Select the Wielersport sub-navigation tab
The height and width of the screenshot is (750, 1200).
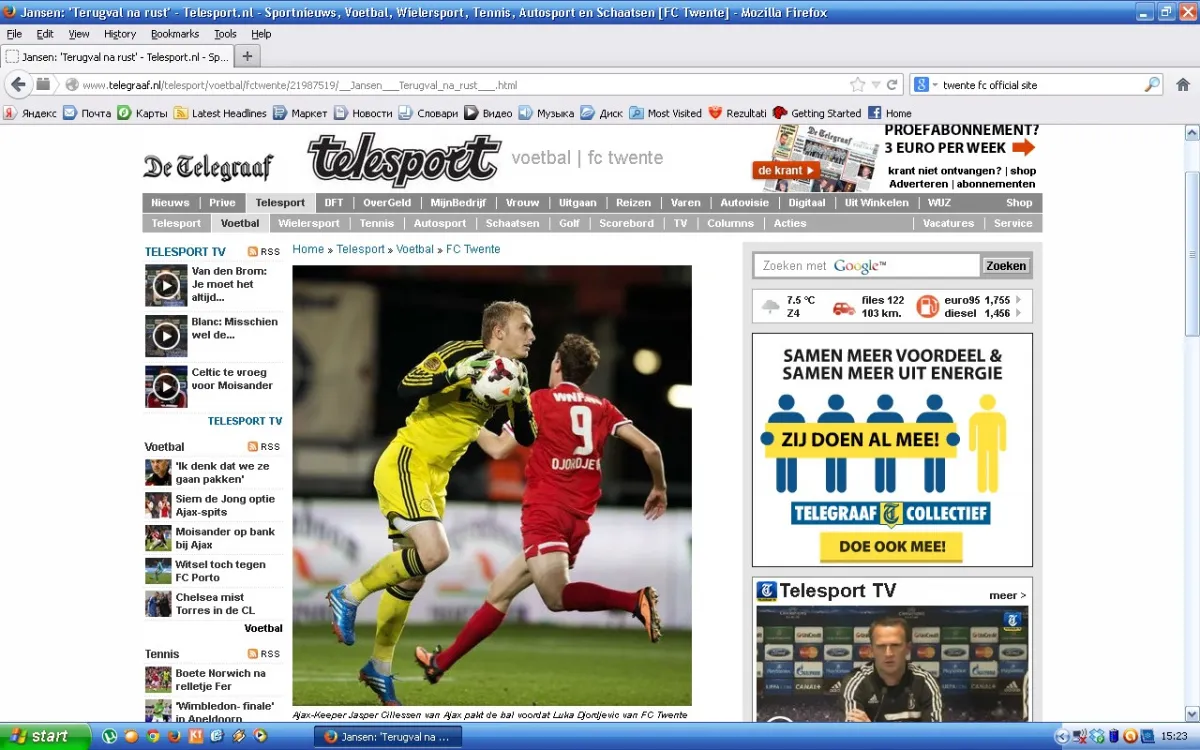309,223
